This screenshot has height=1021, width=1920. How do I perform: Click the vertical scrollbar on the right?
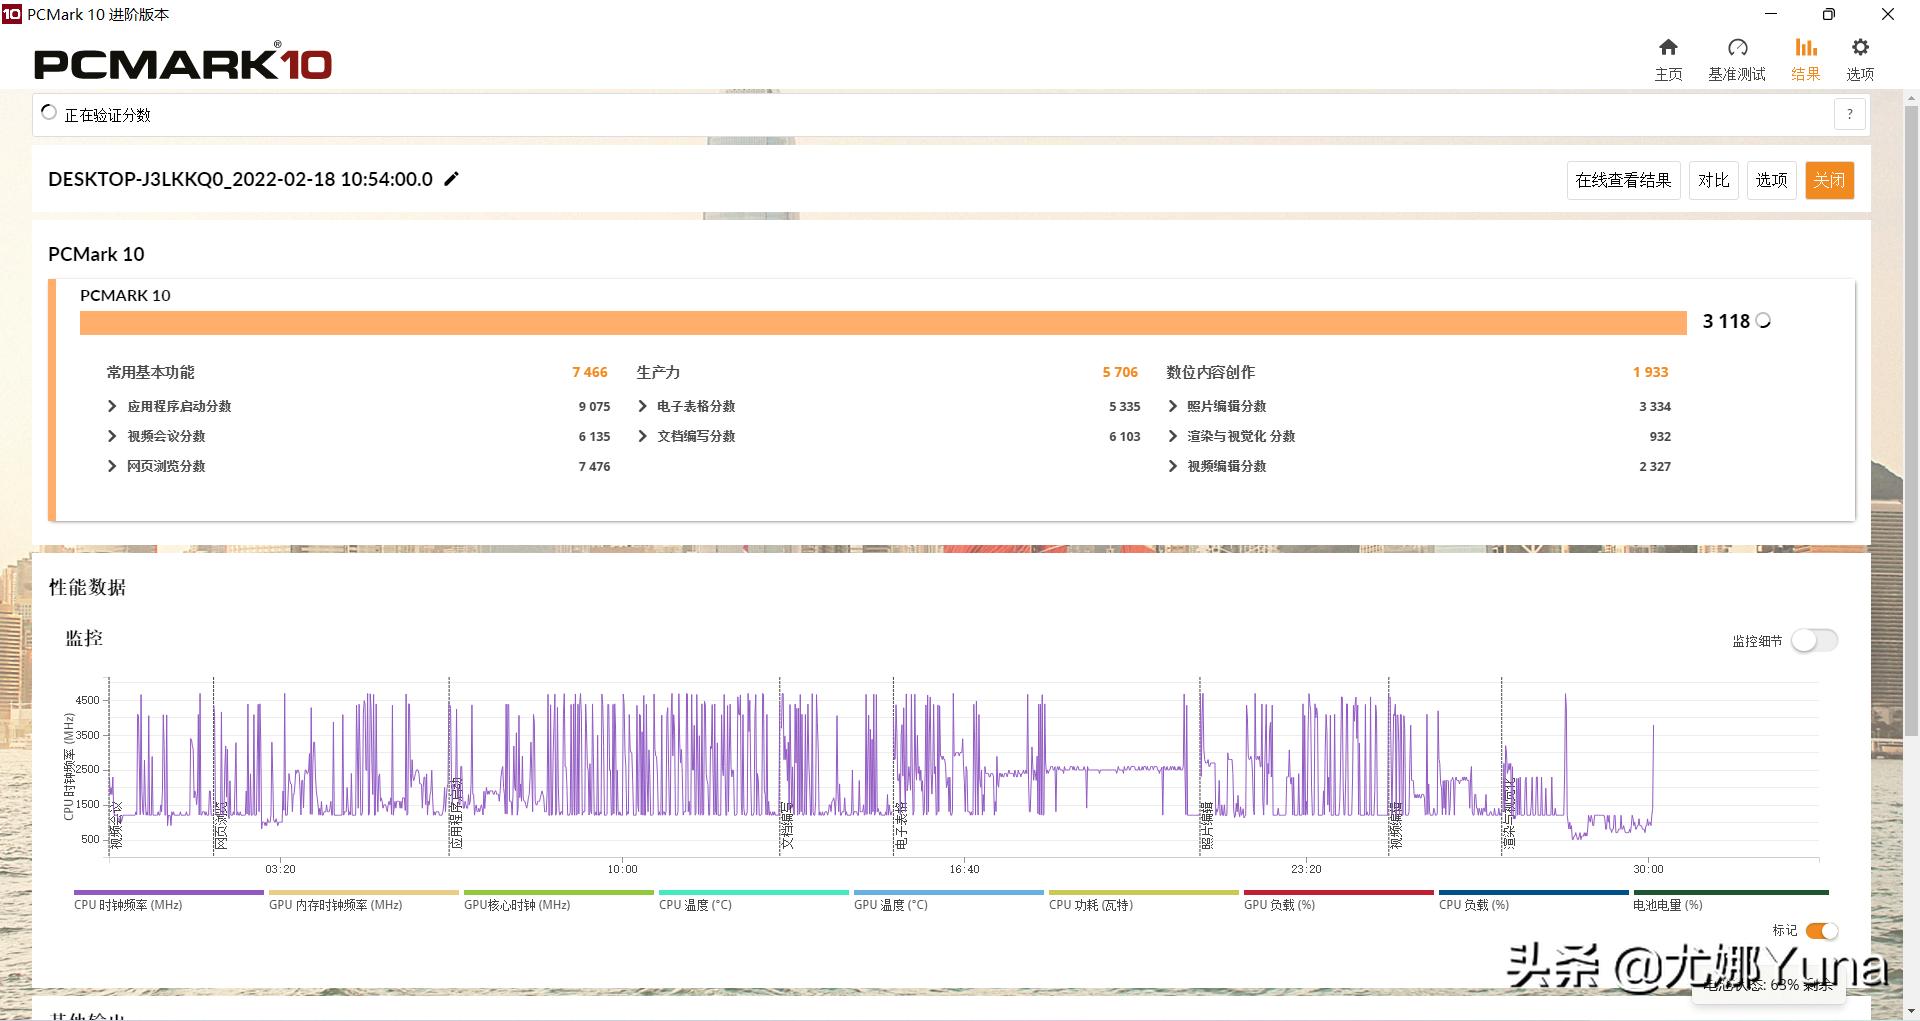[1911, 400]
